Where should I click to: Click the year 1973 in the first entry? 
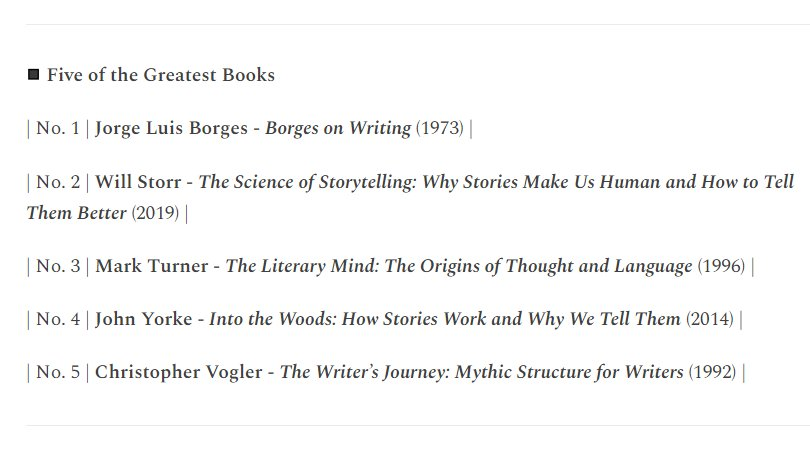439,128
